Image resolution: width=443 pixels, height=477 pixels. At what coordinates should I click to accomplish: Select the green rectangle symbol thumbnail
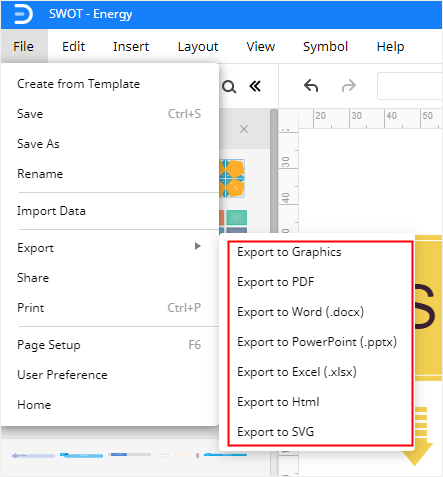[237, 218]
